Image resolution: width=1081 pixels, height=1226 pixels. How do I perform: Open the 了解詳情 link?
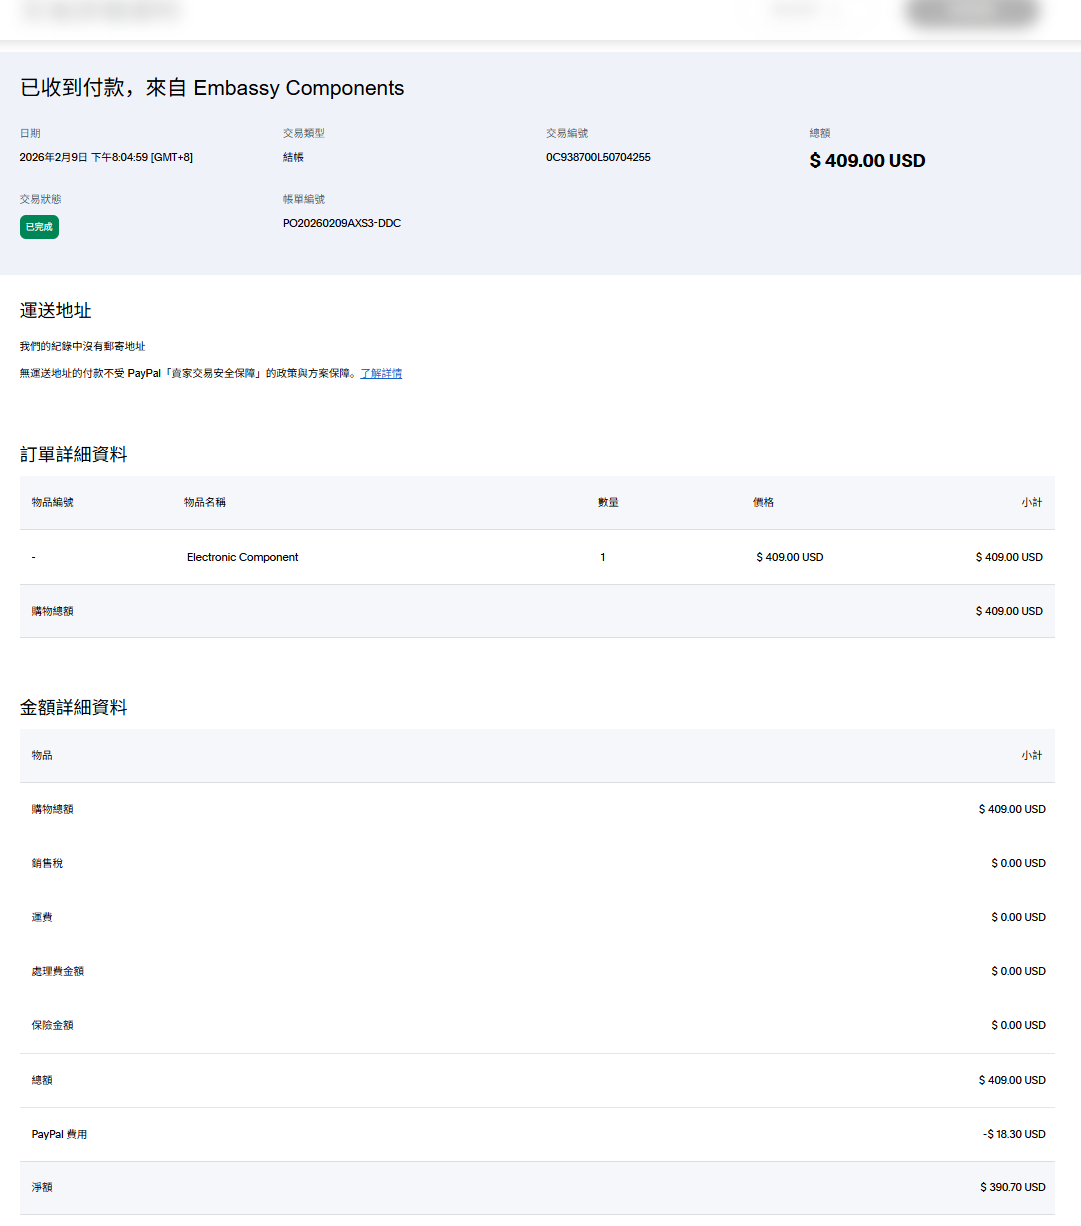[381, 373]
